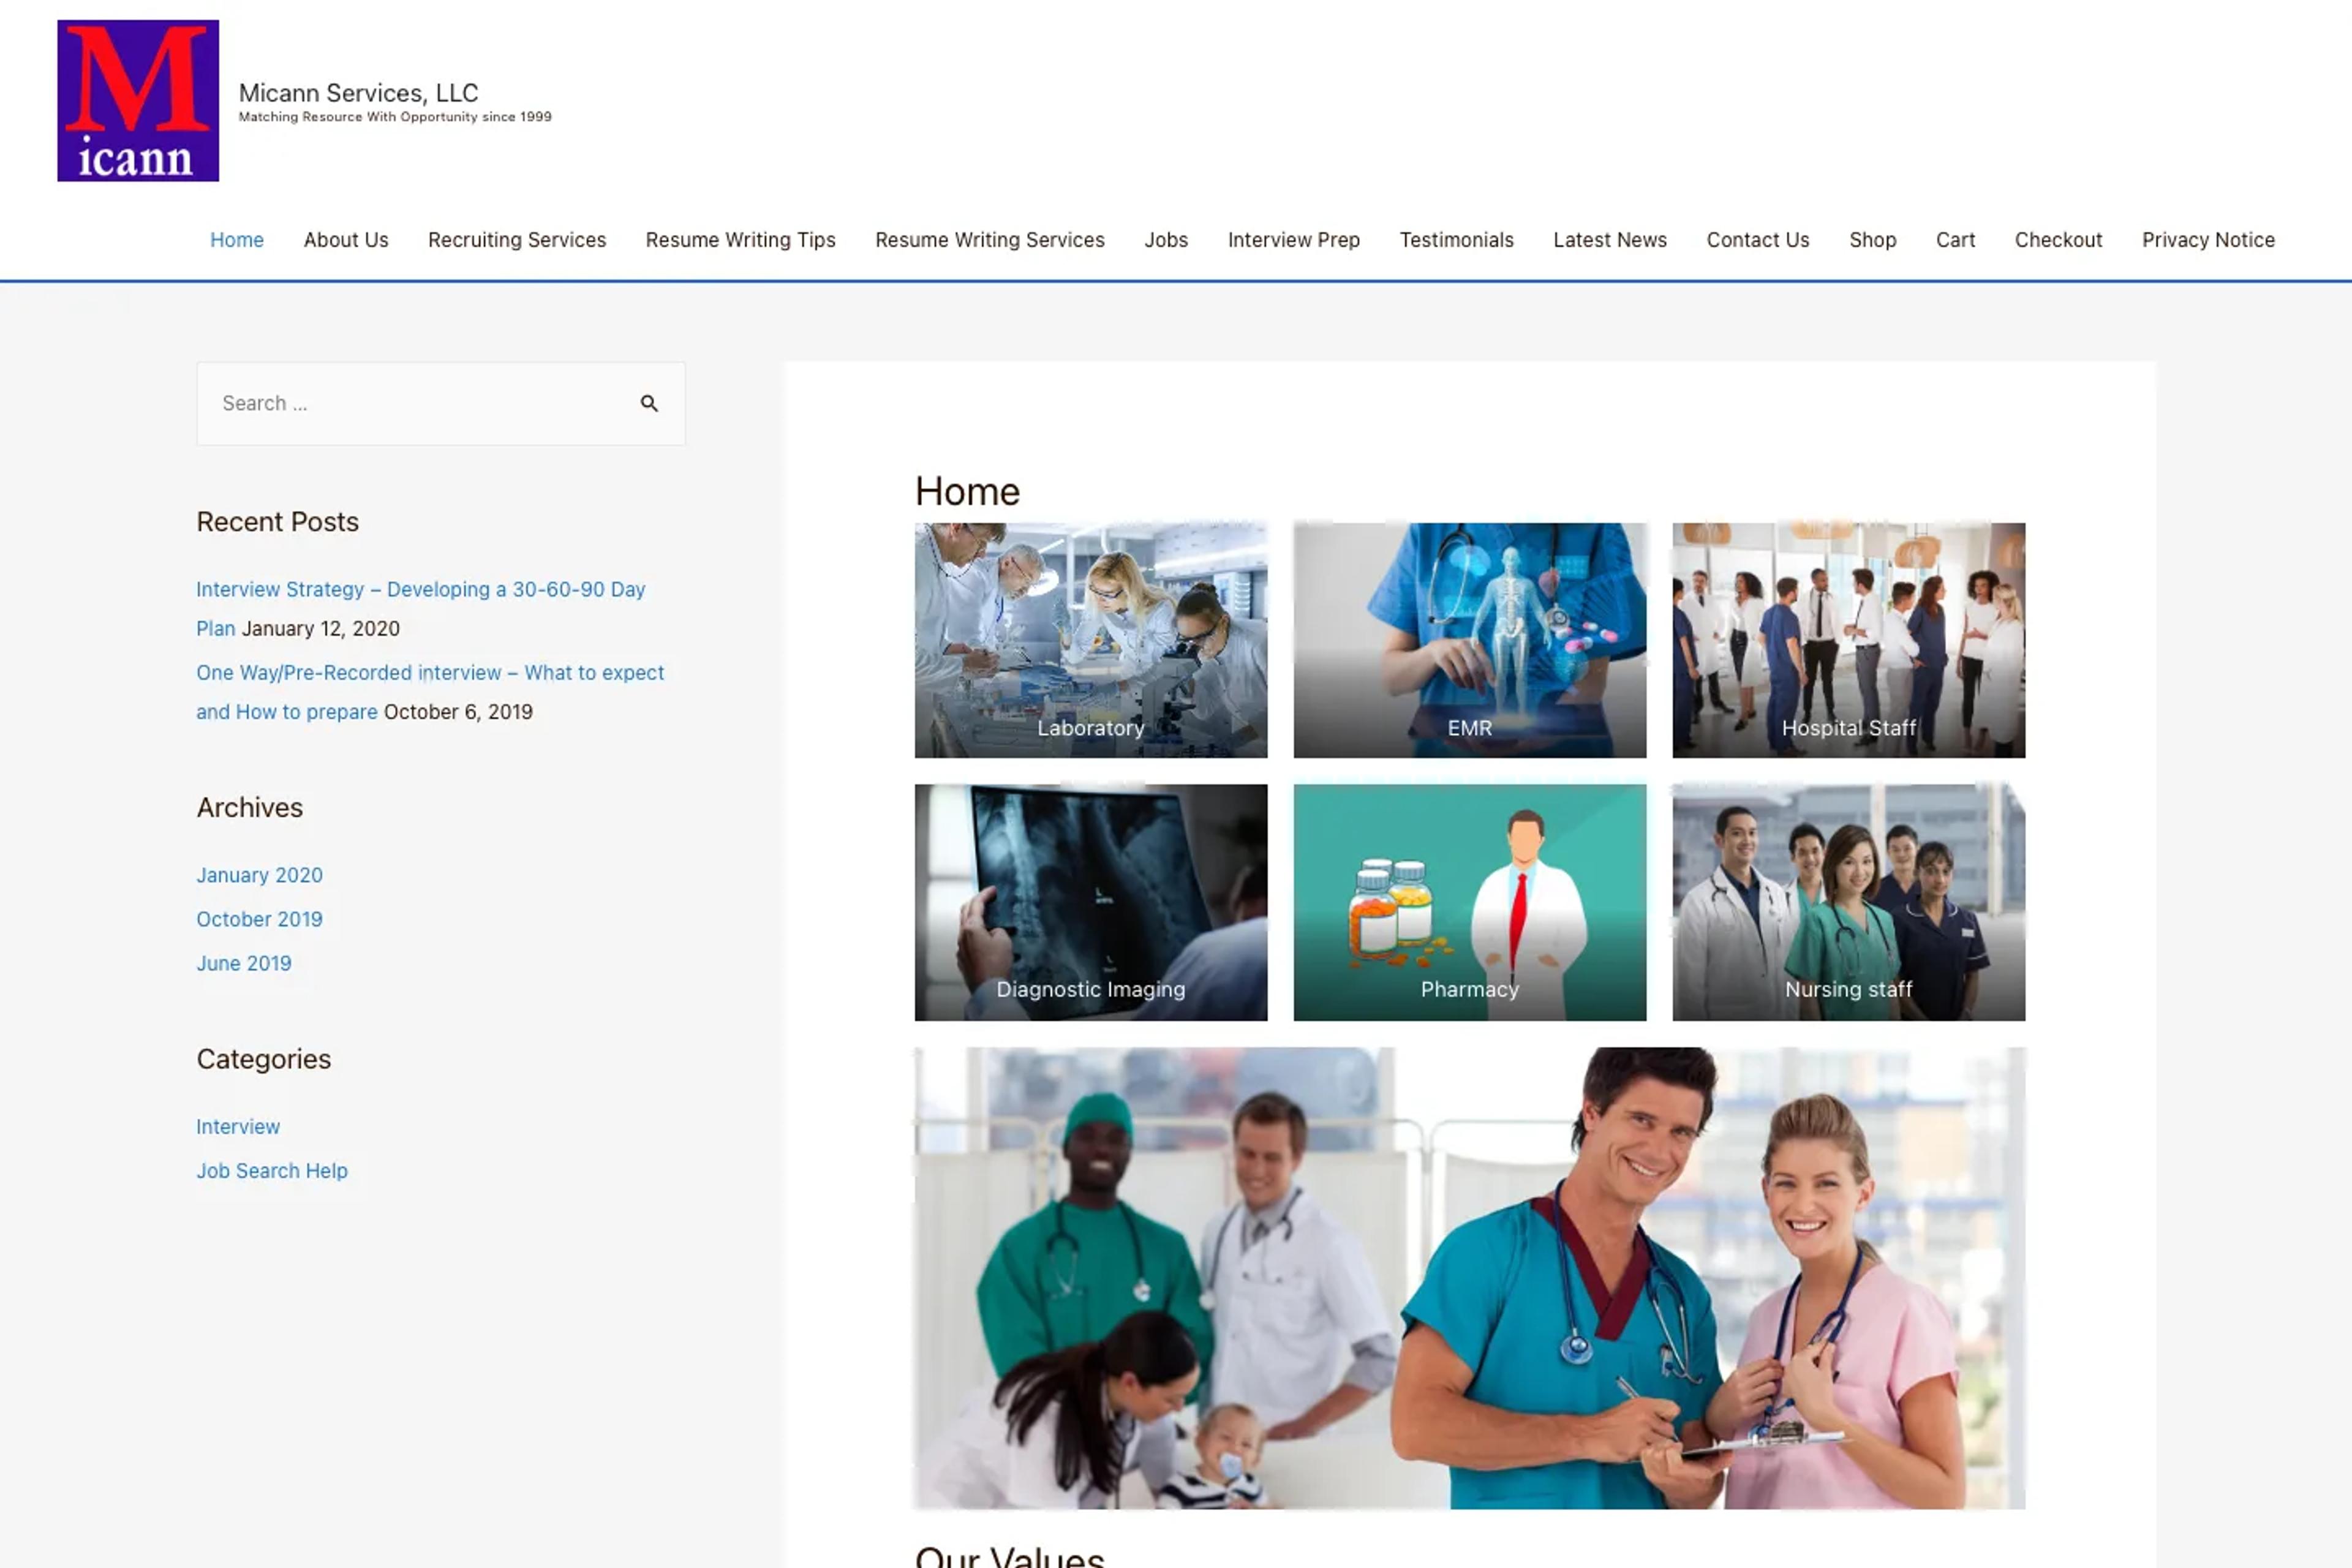Open the About Us page

click(x=346, y=240)
